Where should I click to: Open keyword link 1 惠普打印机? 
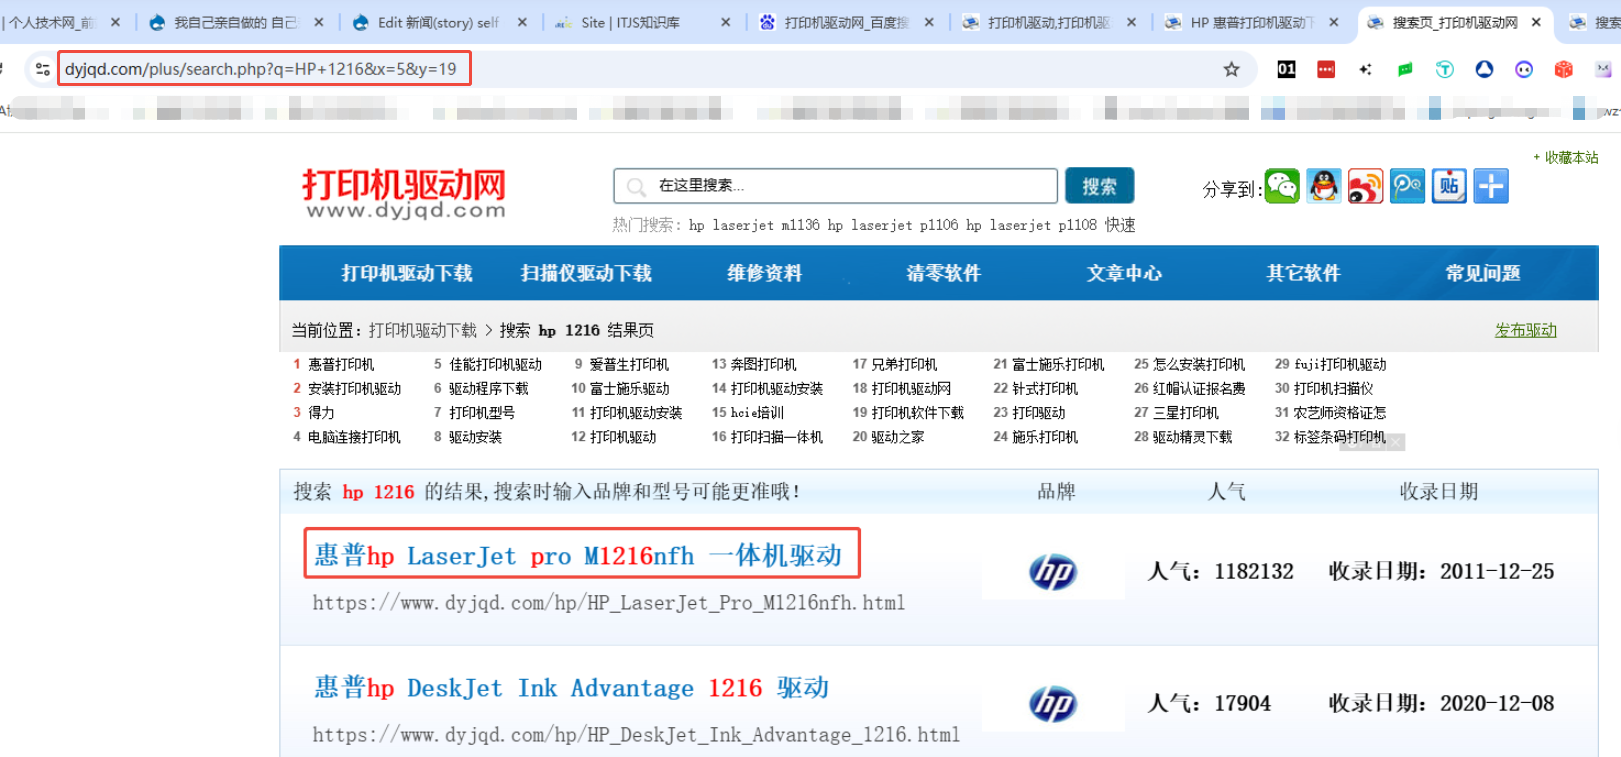341,364
